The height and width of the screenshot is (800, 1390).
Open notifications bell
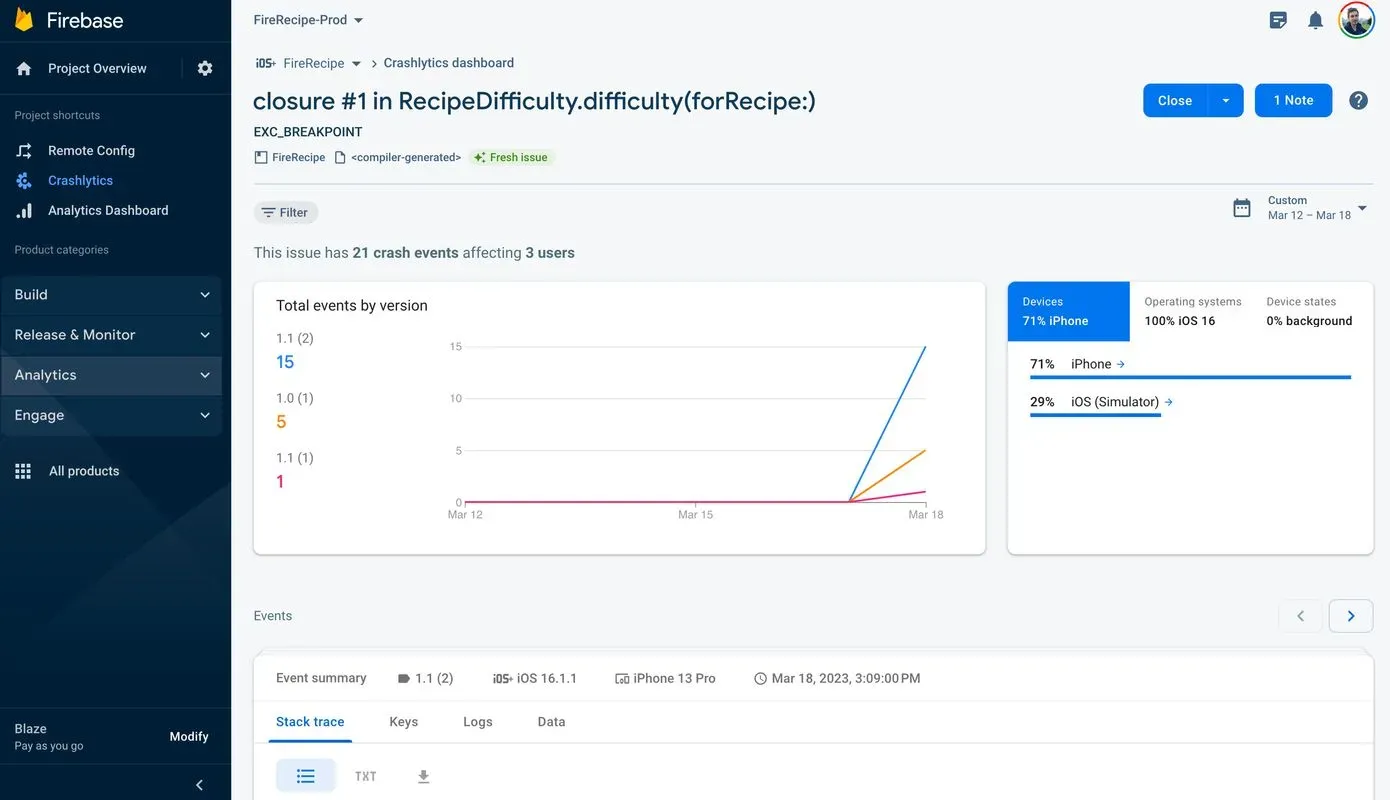[x=1316, y=20]
